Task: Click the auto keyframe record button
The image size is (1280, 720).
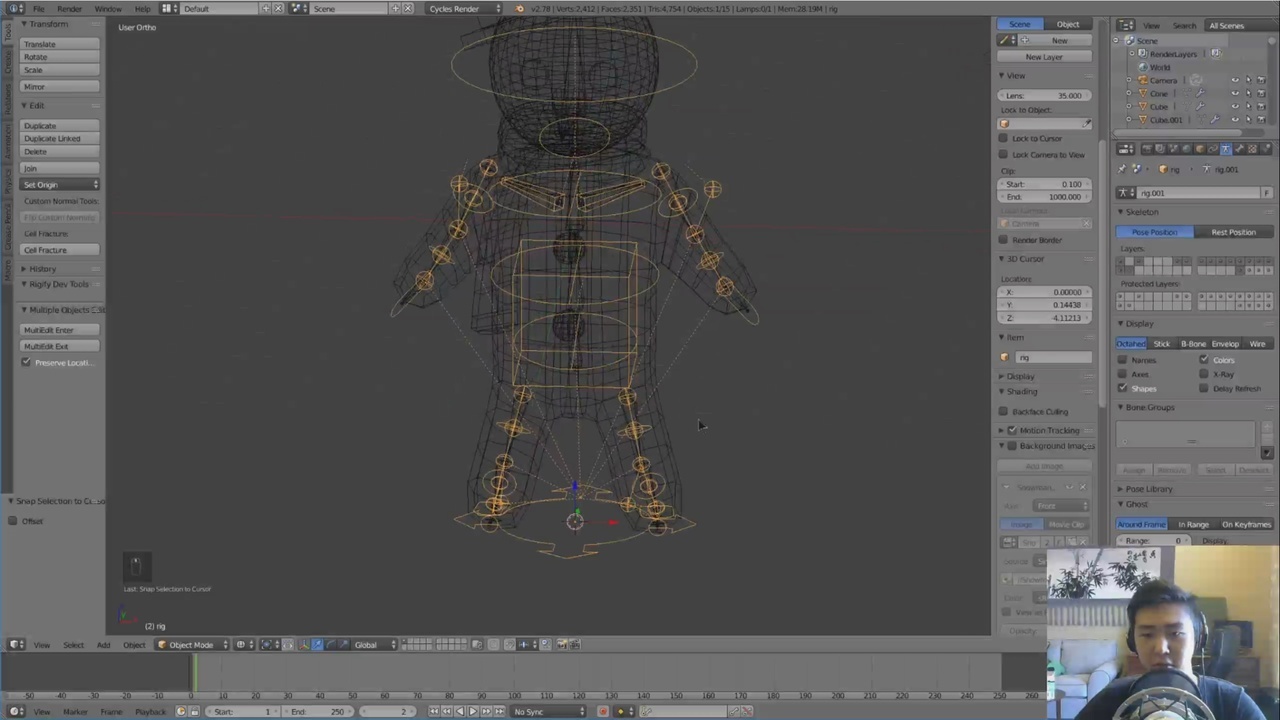Action: point(603,711)
